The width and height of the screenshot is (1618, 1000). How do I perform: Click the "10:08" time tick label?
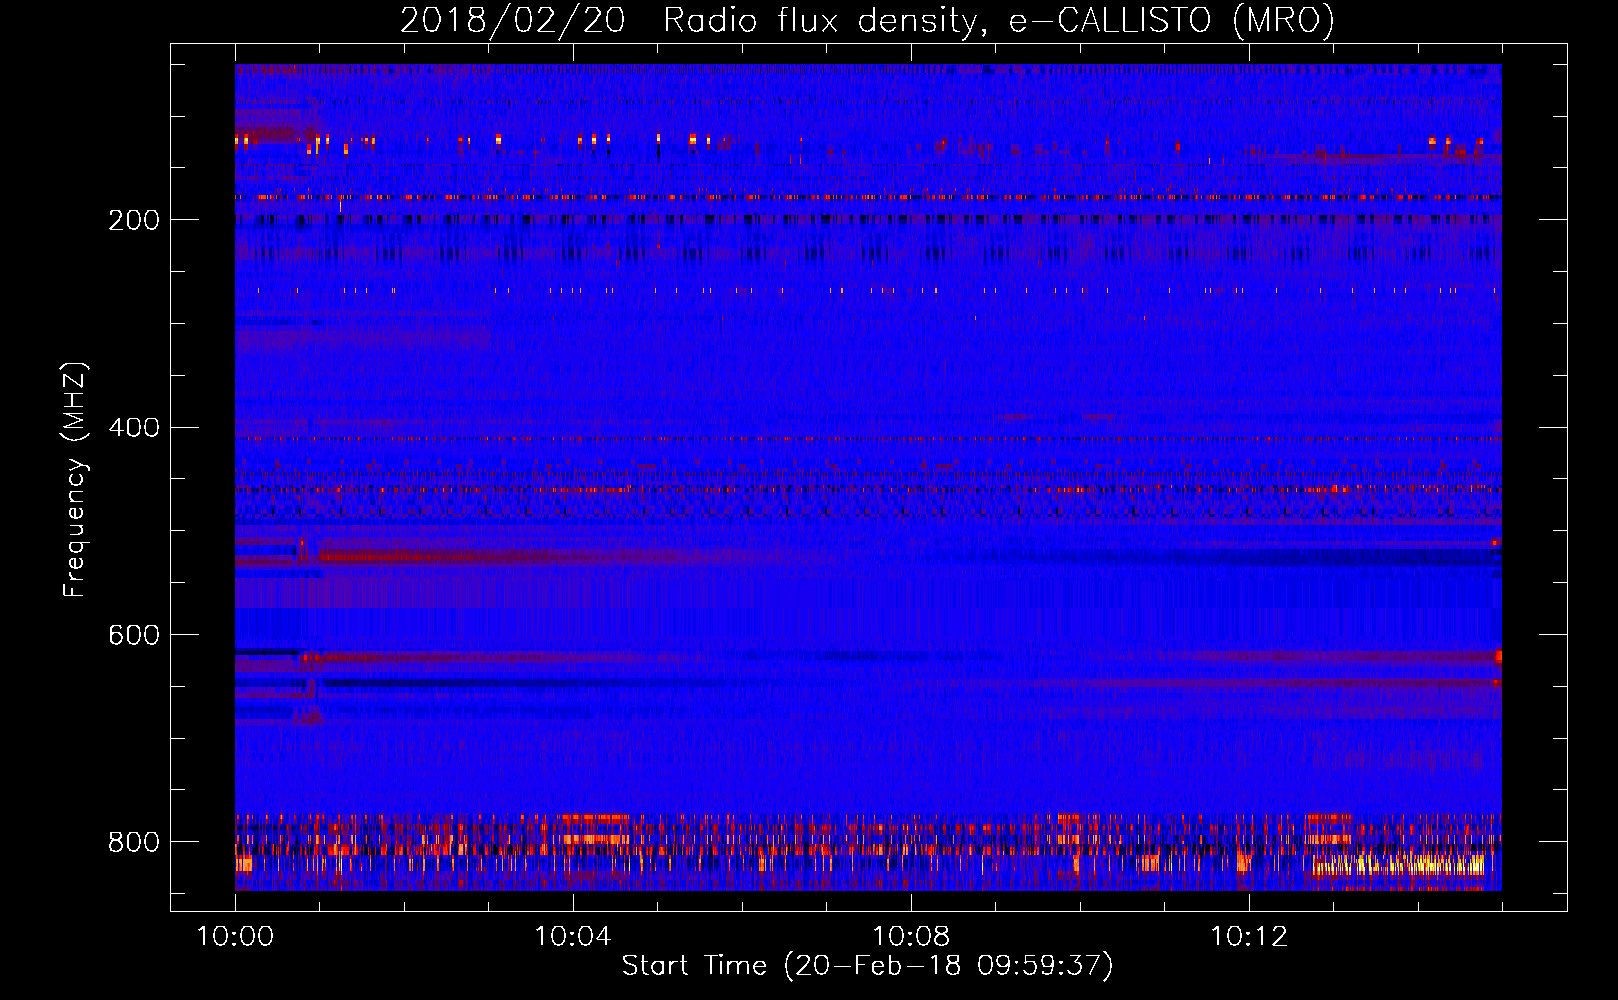click(x=911, y=937)
